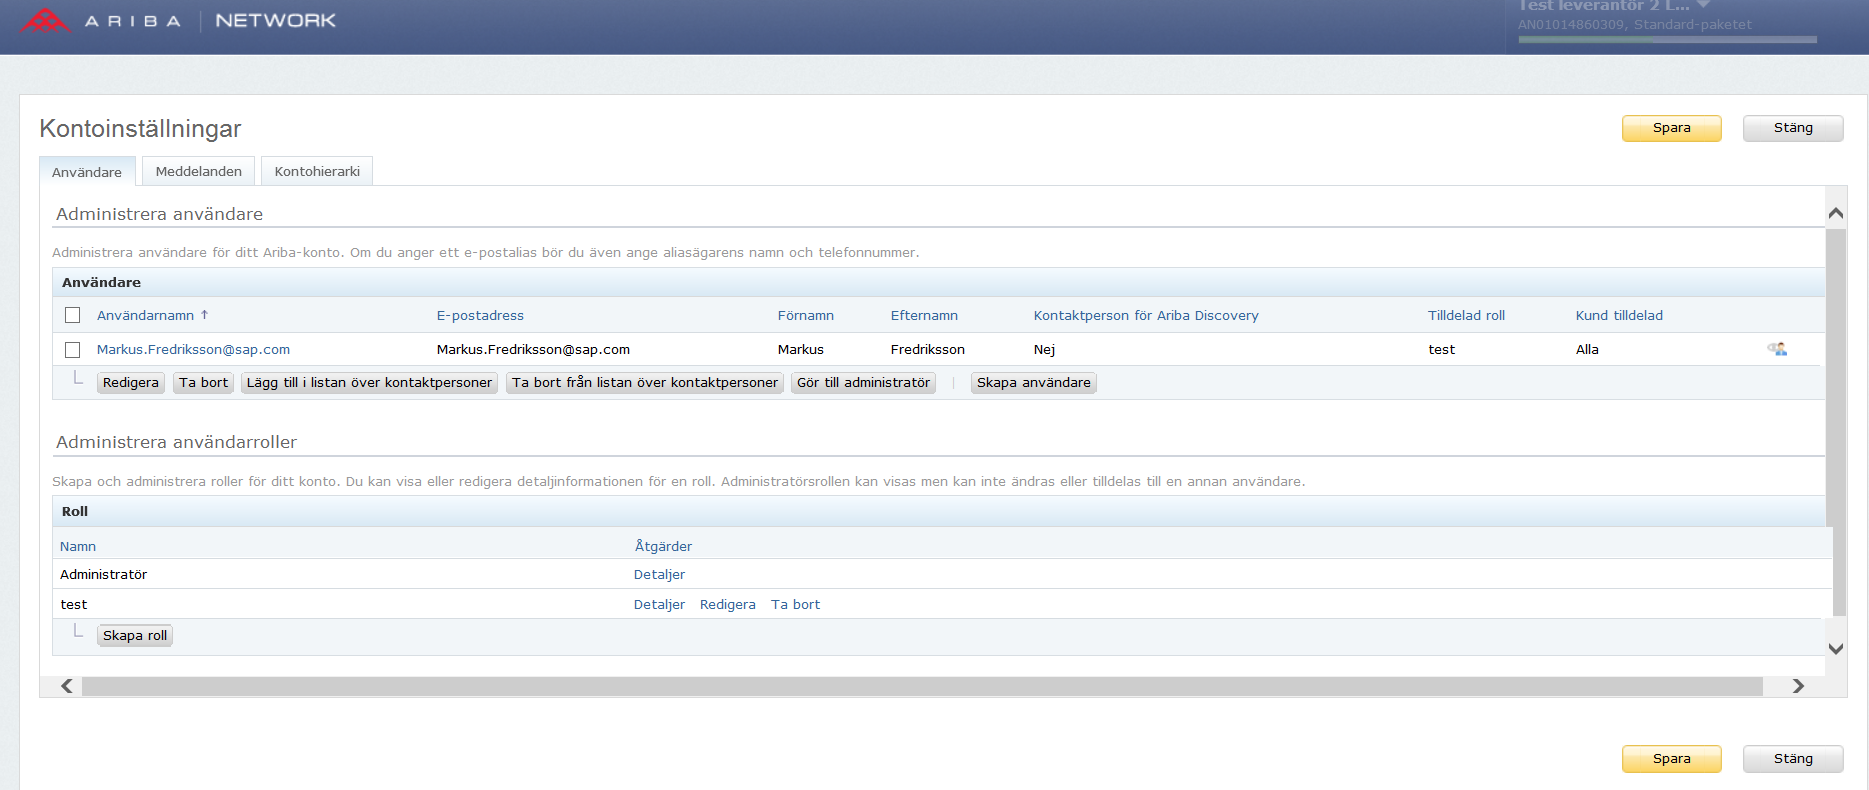Image resolution: width=1869 pixels, height=790 pixels.
Task: Click the Fredriksson last name cell
Action: 927,350
